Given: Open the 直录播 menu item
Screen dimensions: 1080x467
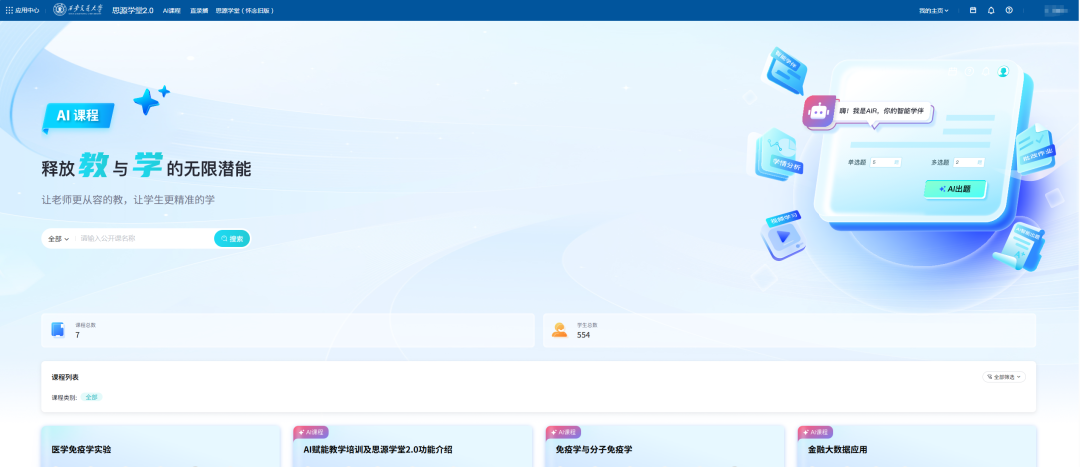Looking at the screenshot, I should (199, 10).
